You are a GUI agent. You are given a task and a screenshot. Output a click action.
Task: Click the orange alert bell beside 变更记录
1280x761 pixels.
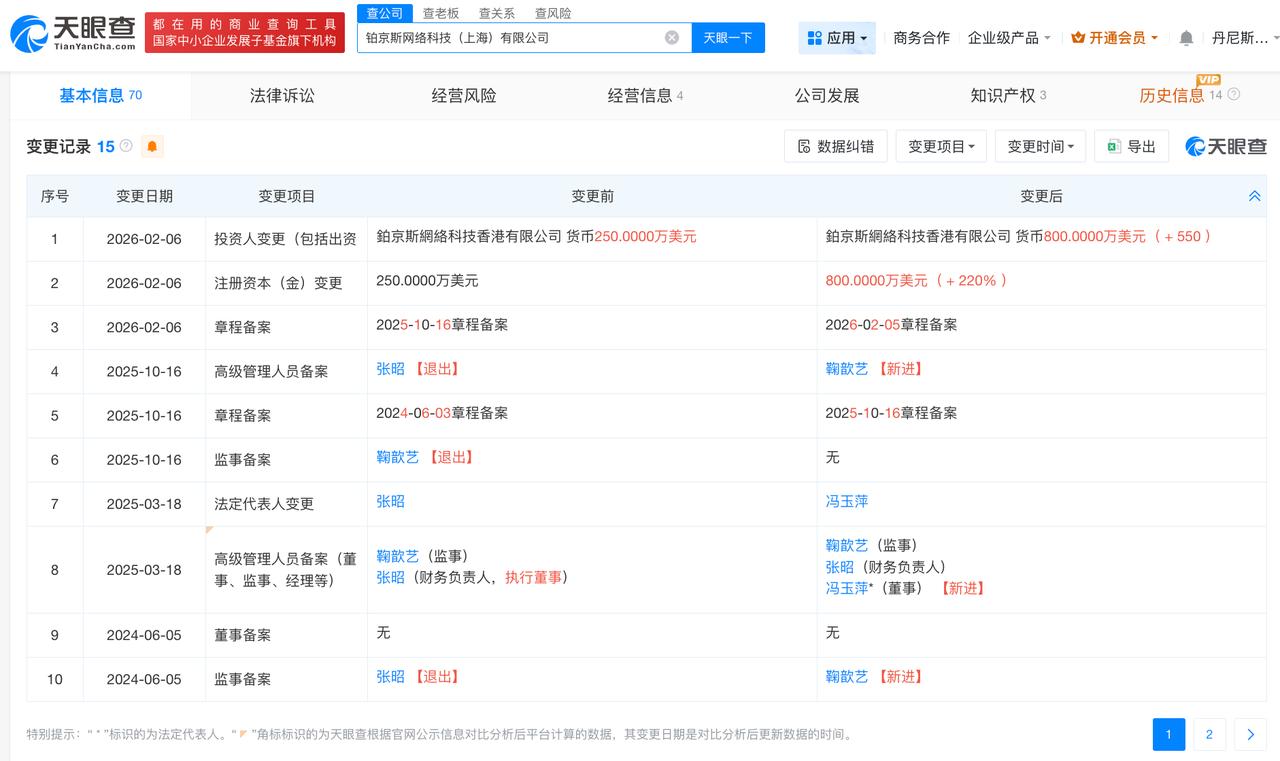152,147
